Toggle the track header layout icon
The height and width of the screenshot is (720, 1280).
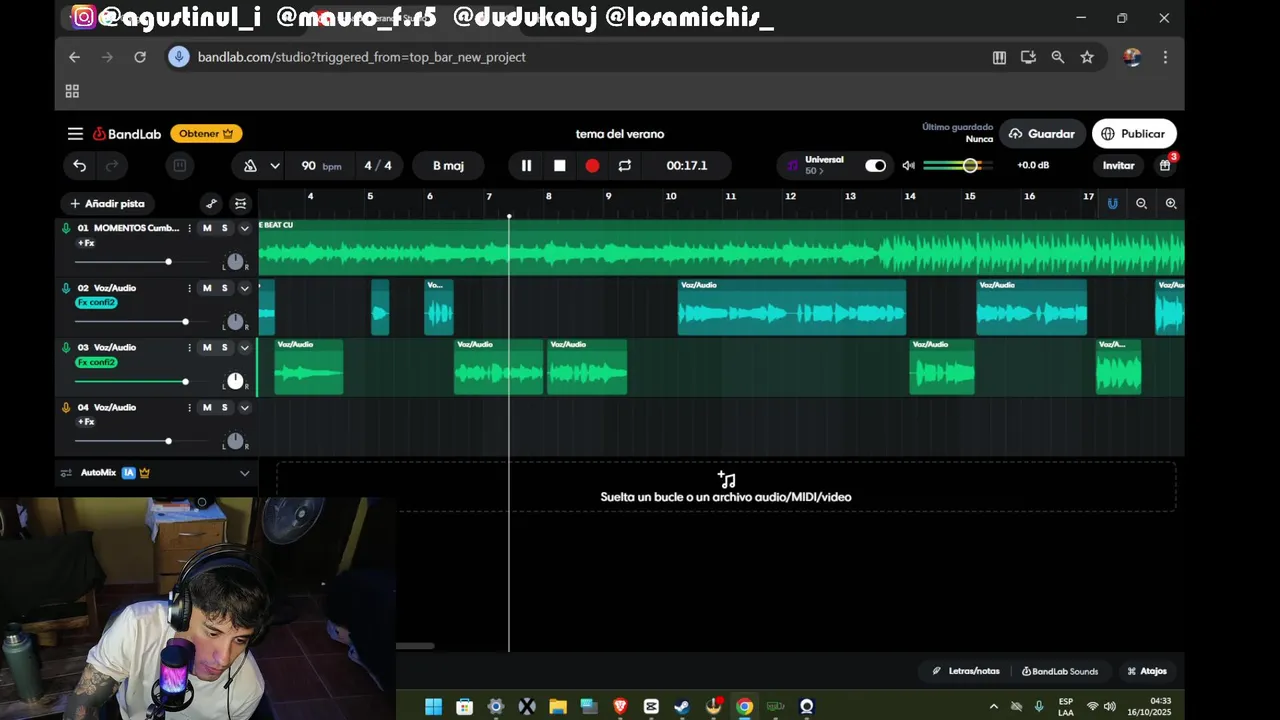[241, 204]
